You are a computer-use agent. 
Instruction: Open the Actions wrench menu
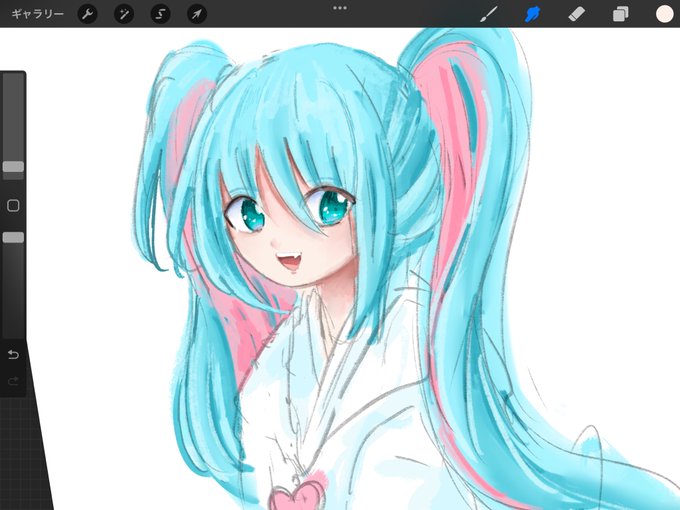pyautogui.click(x=87, y=14)
